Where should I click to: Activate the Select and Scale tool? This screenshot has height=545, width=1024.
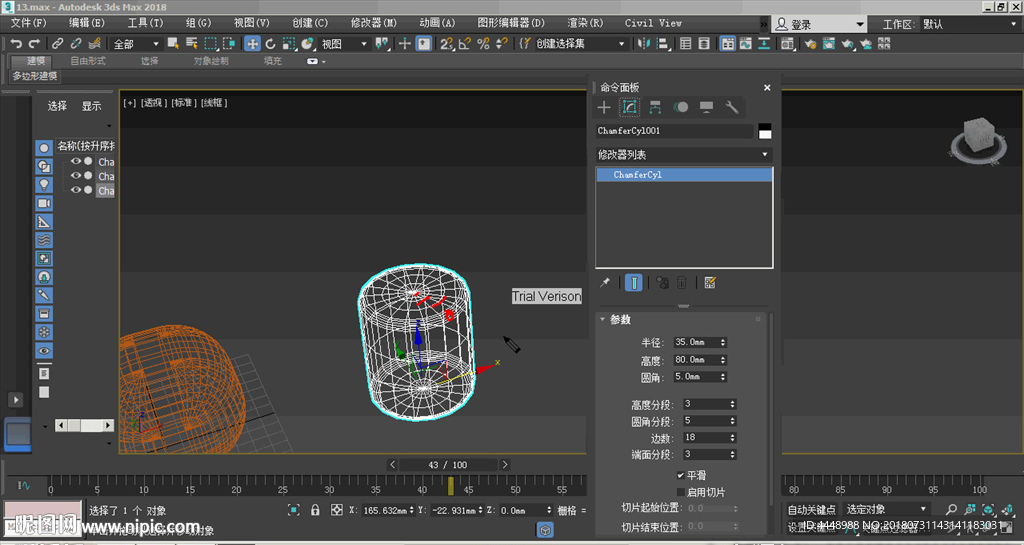(289, 44)
